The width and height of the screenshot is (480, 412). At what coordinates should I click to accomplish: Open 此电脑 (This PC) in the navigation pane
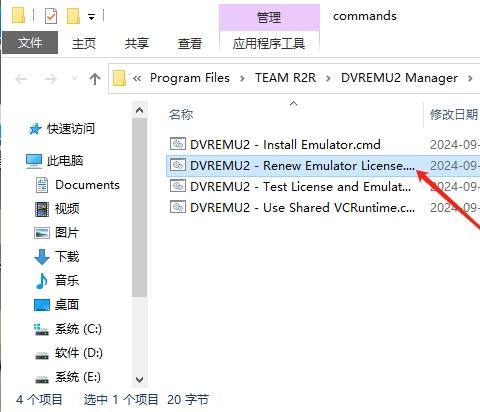click(65, 161)
